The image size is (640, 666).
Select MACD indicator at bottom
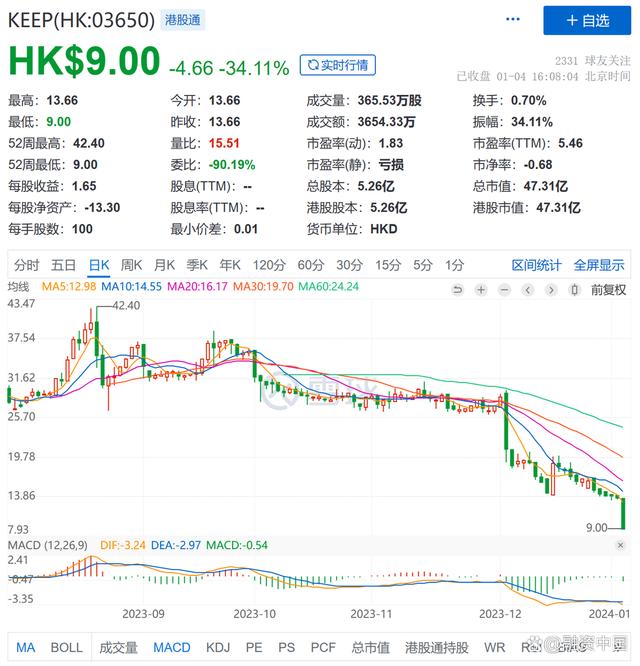pos(172,647)
